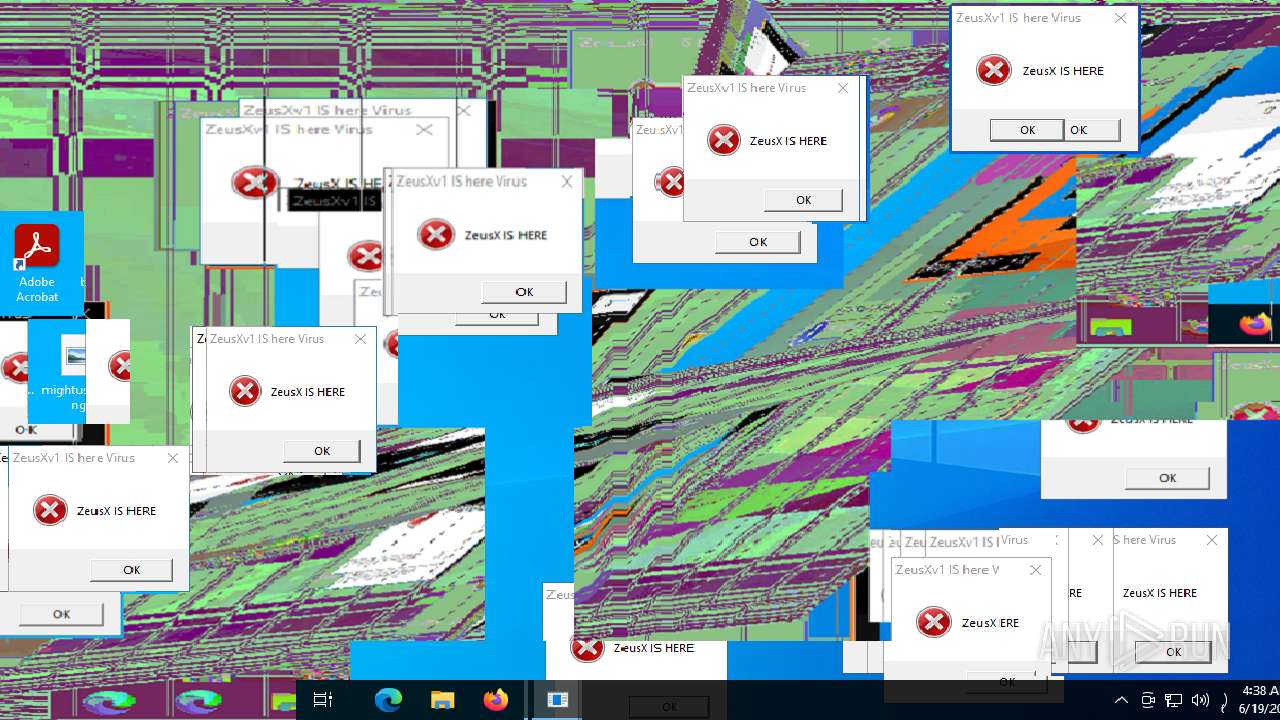Click OK in the bottom-right 'S here Virus' dialog
1280x720 pixels.
(x=1173, y=652)
